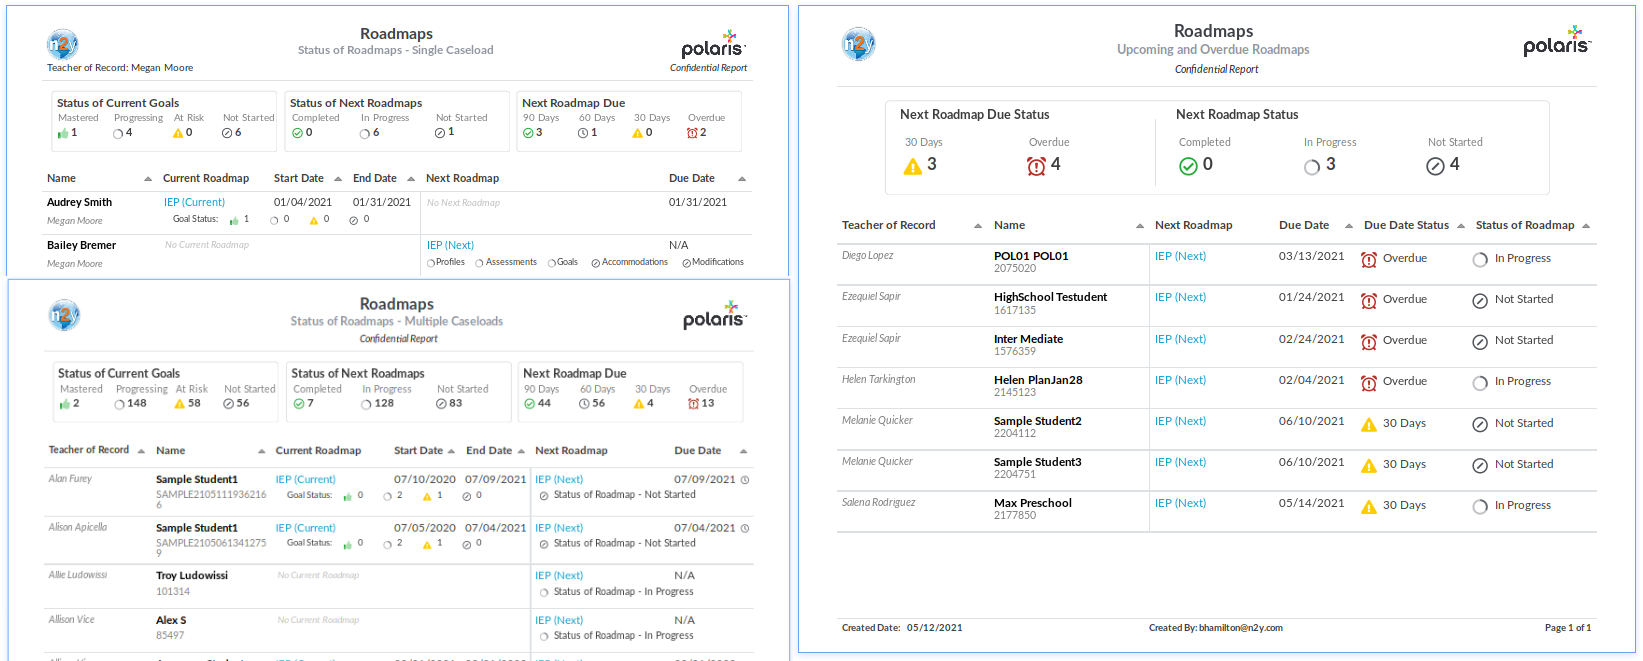Sort by Due Date arrow in Upcoming and Overdue report

1349,226
